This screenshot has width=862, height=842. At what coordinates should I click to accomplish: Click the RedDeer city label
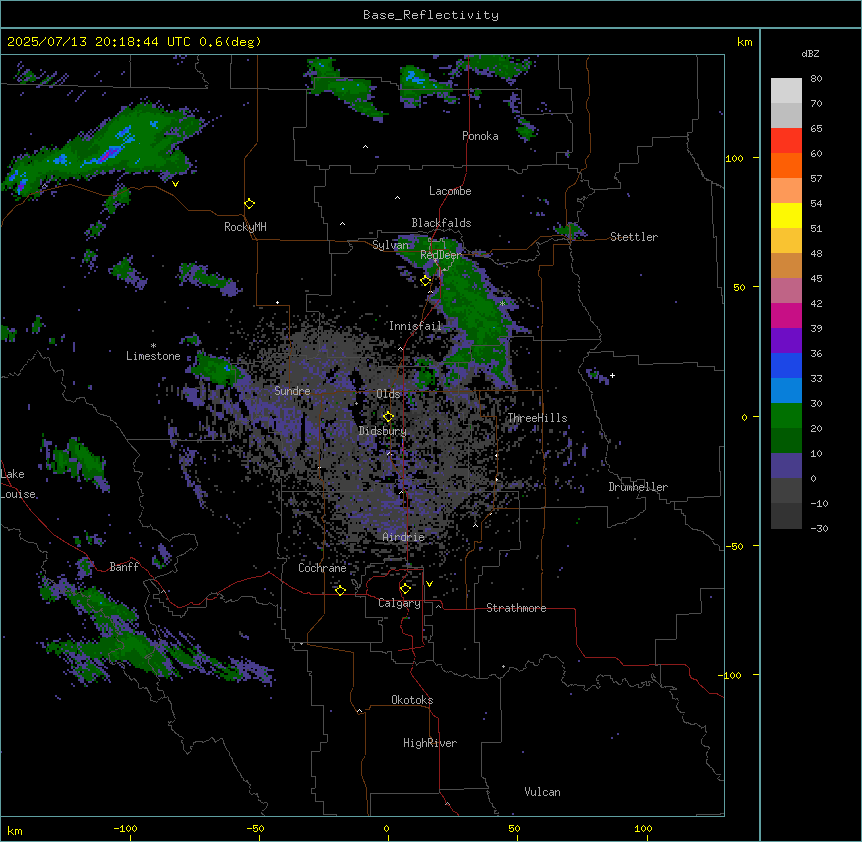coord(440,255)
